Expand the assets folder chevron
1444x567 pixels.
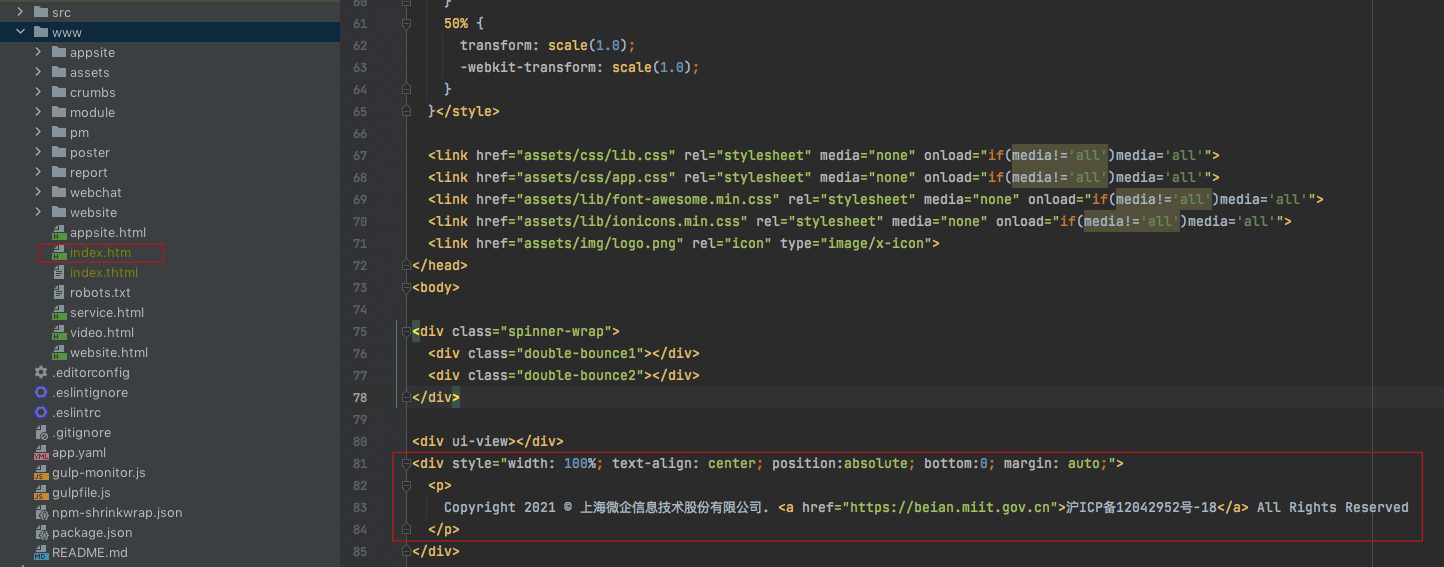(38, 72)
